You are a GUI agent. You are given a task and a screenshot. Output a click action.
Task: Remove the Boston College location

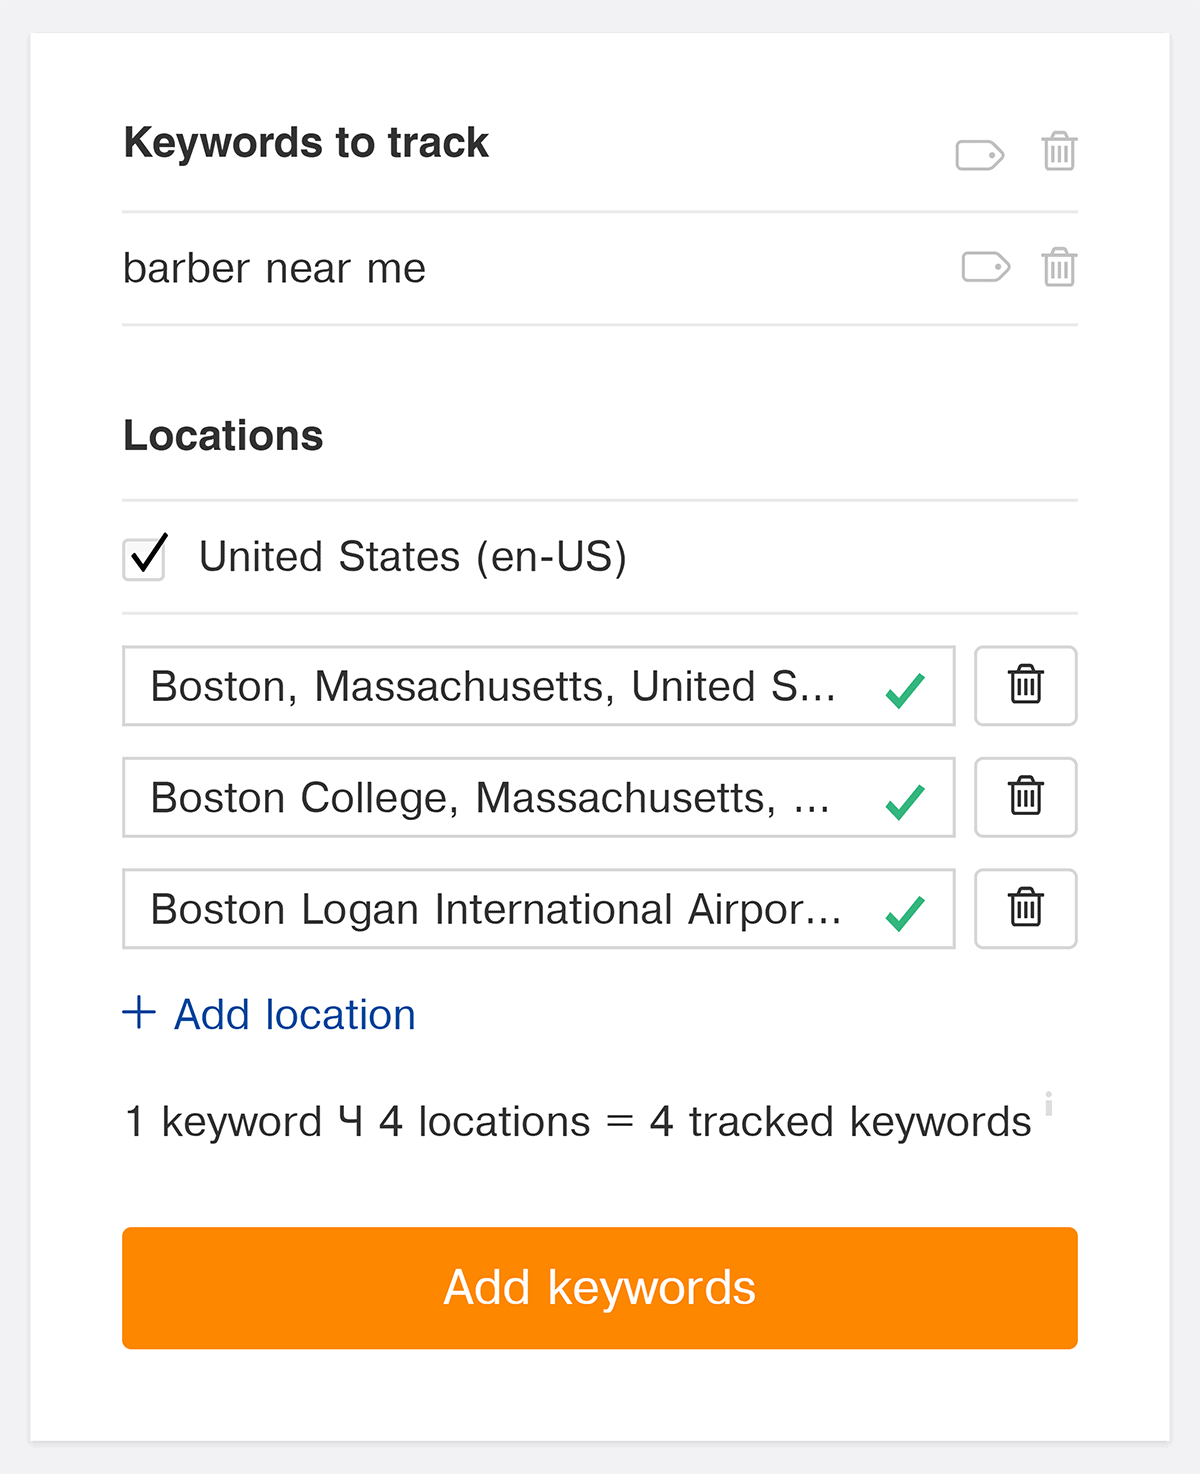coord(1025,797)
